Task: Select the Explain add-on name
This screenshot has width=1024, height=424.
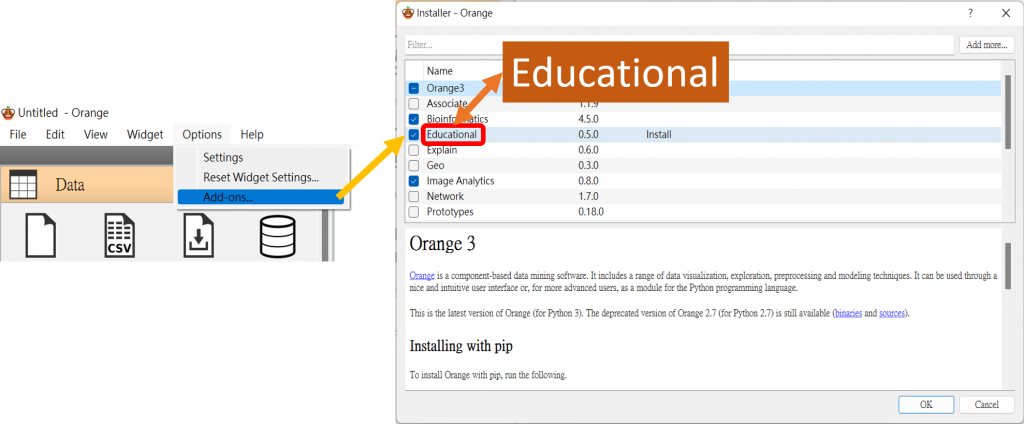Action: click(442, 150)
